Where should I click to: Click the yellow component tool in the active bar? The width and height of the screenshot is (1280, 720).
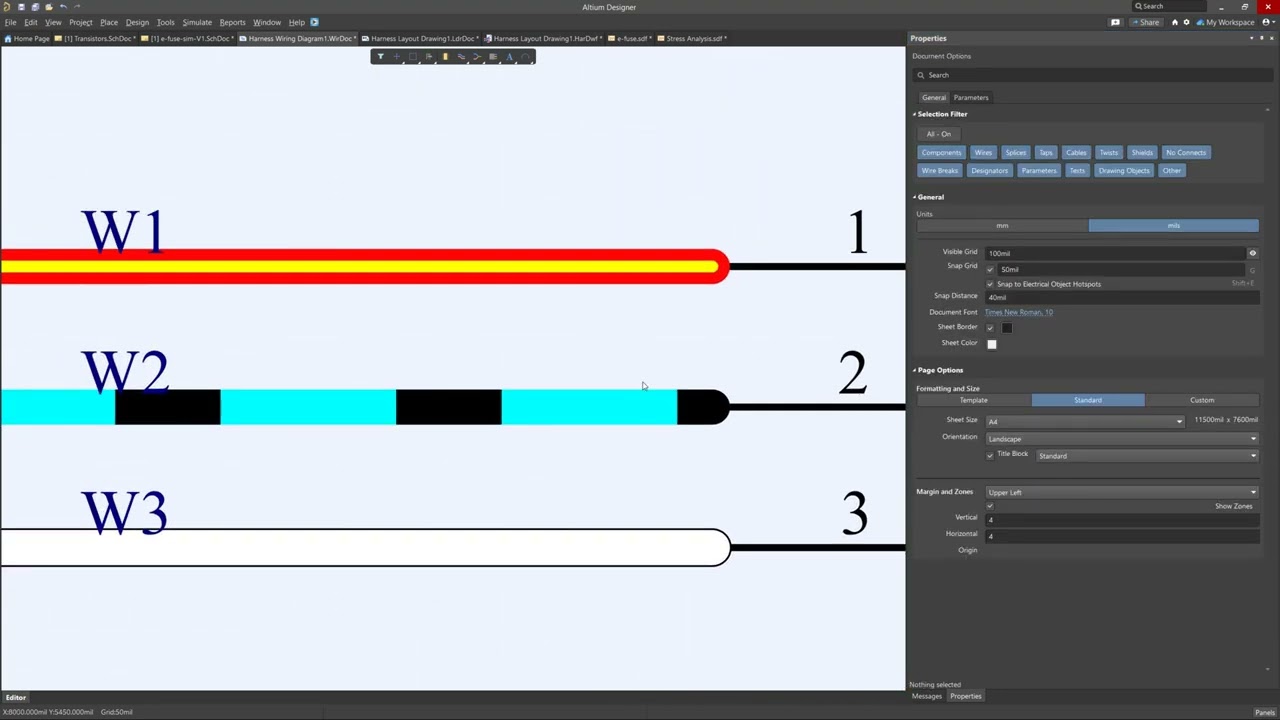[445, 57]
